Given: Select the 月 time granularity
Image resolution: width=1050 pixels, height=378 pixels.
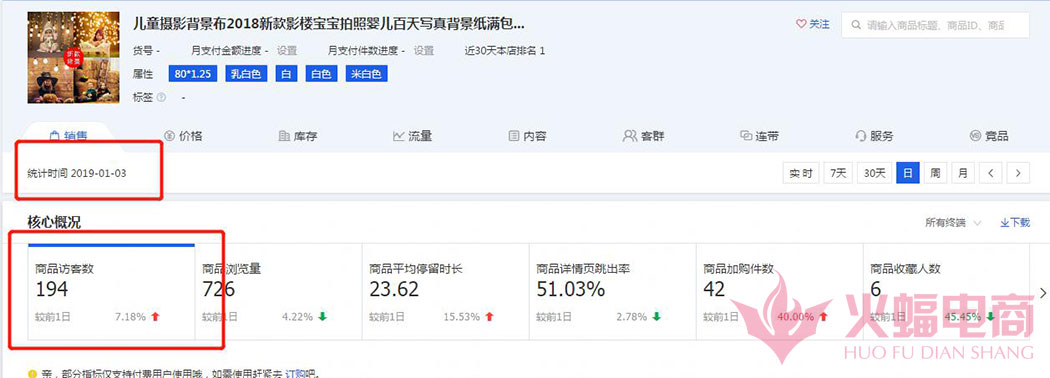Looking at the screenshot, I should click(963, 173).
